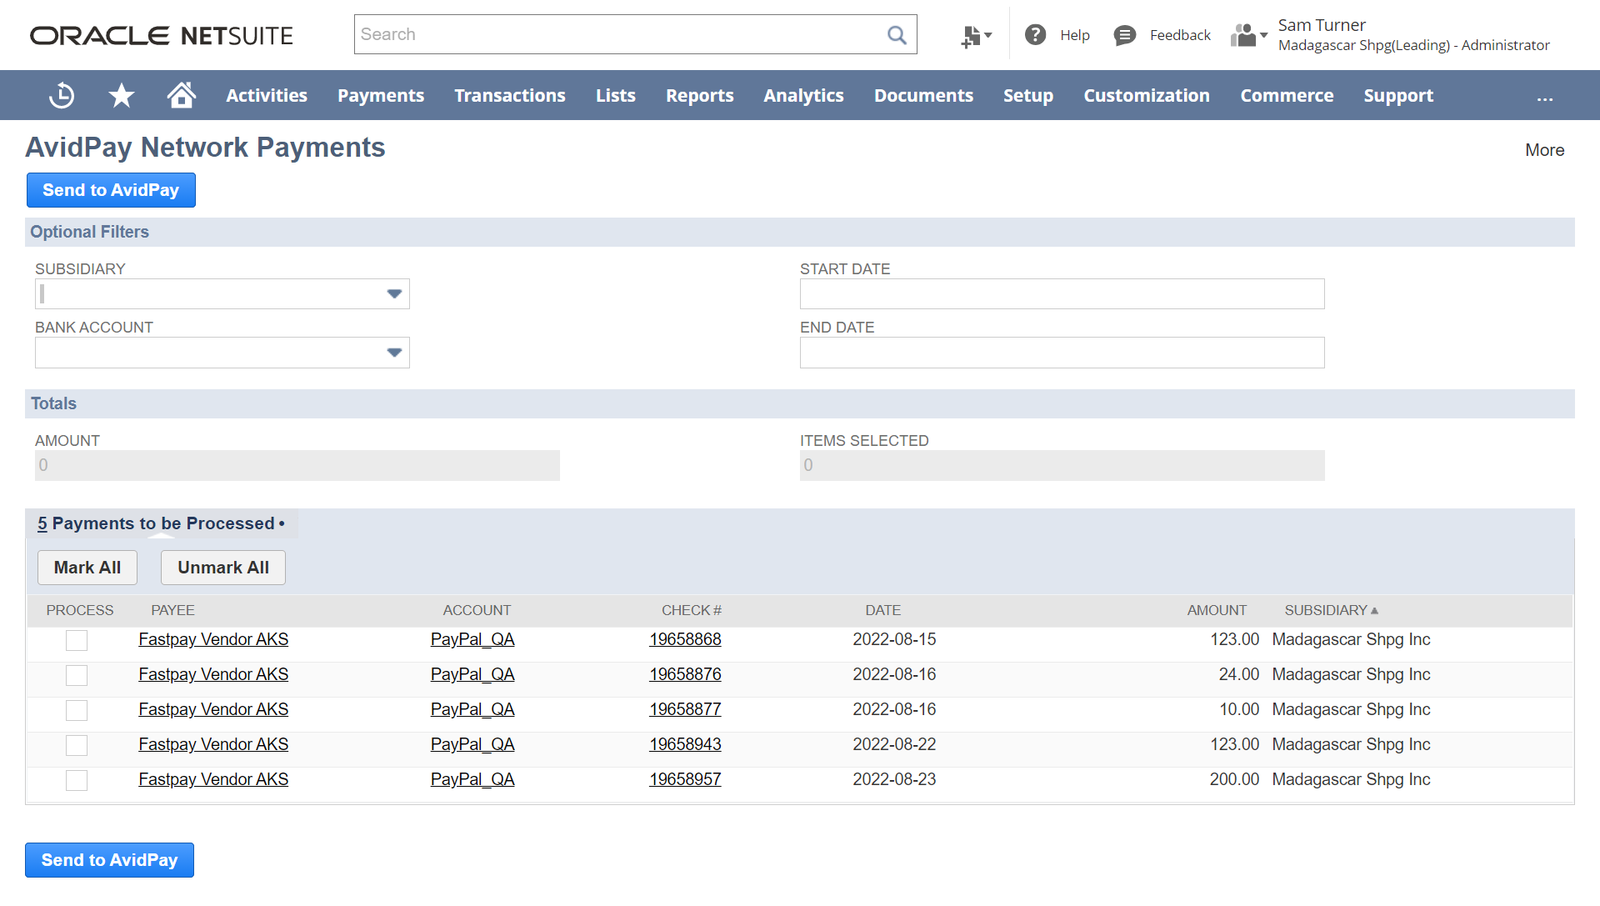This screenshot has width=1600, height=906.
Task: Open PayPal_QA account in 19658868 row
Action: (x=472, y=639)
